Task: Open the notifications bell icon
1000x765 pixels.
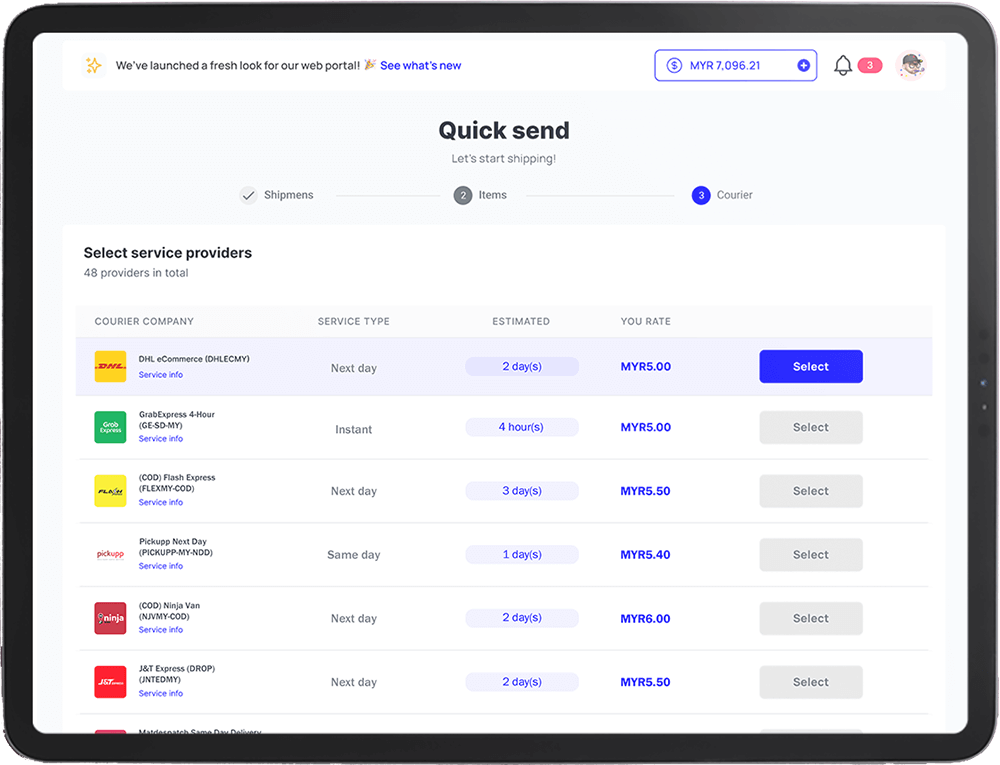Action: [843, 66]
